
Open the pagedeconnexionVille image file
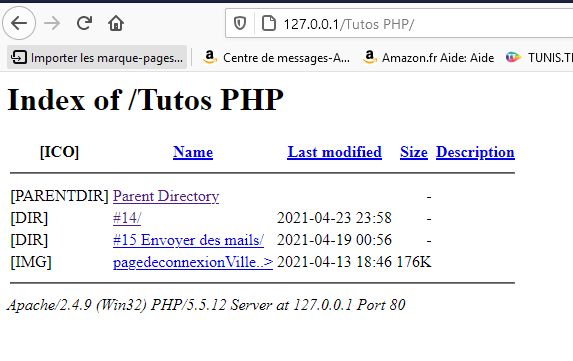pos(193,262)
